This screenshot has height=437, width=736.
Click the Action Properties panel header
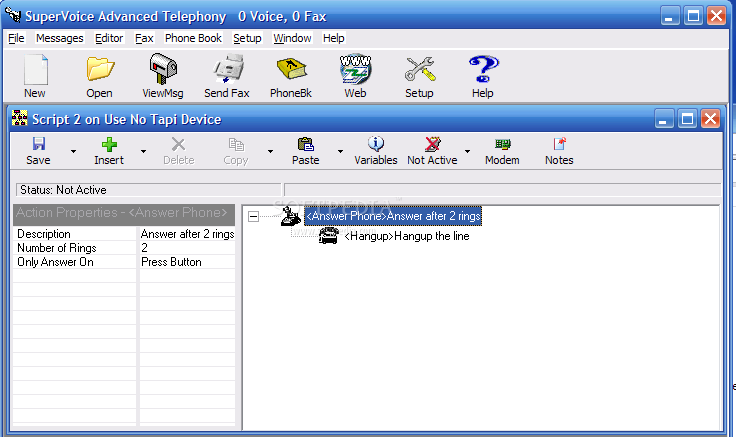(x=124, y=215)
